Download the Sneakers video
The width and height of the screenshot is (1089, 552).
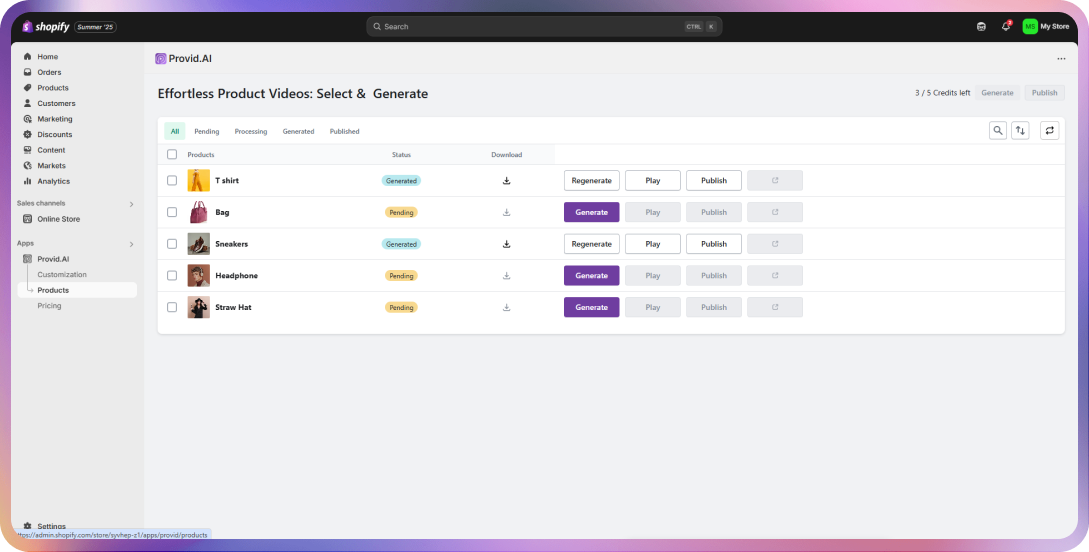tap(506, 244)
